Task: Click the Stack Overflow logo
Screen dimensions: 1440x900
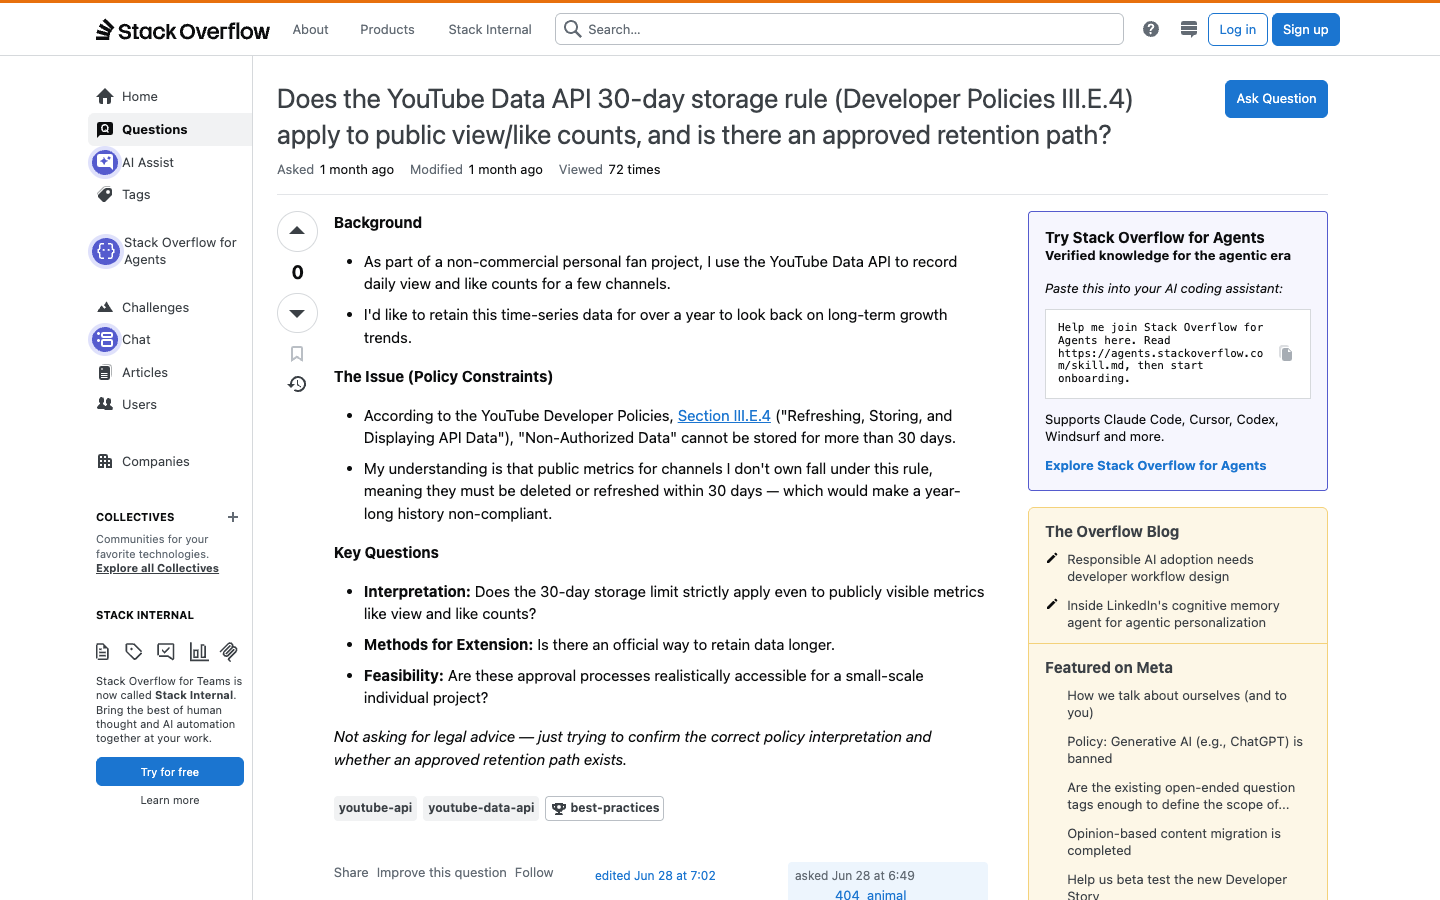Action: 183,30
